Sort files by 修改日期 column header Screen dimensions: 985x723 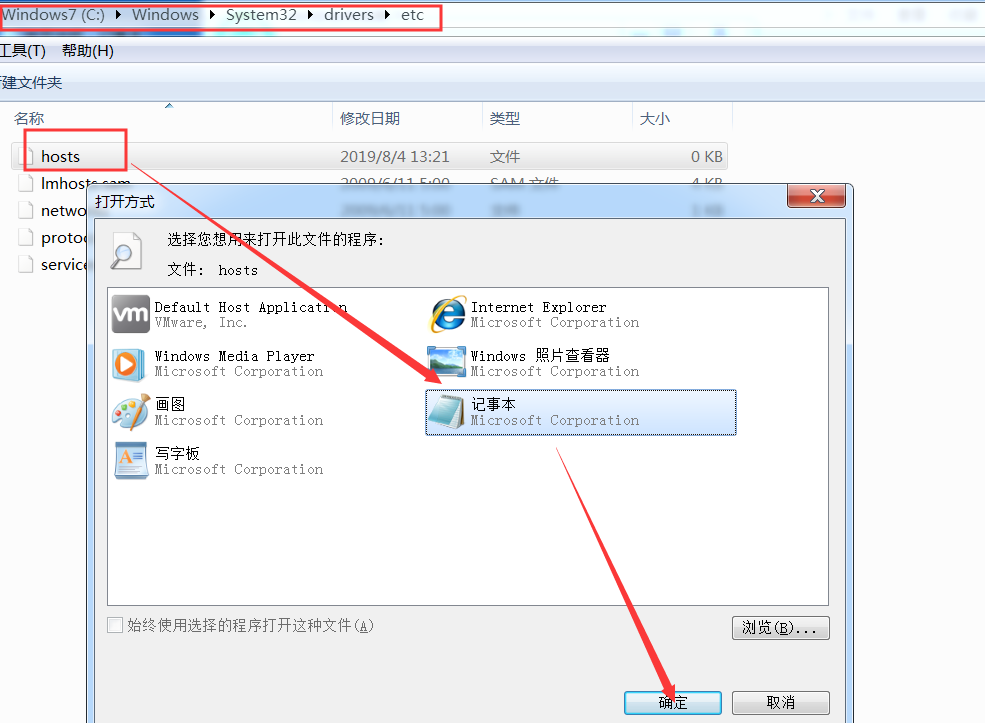coord(370,118)
